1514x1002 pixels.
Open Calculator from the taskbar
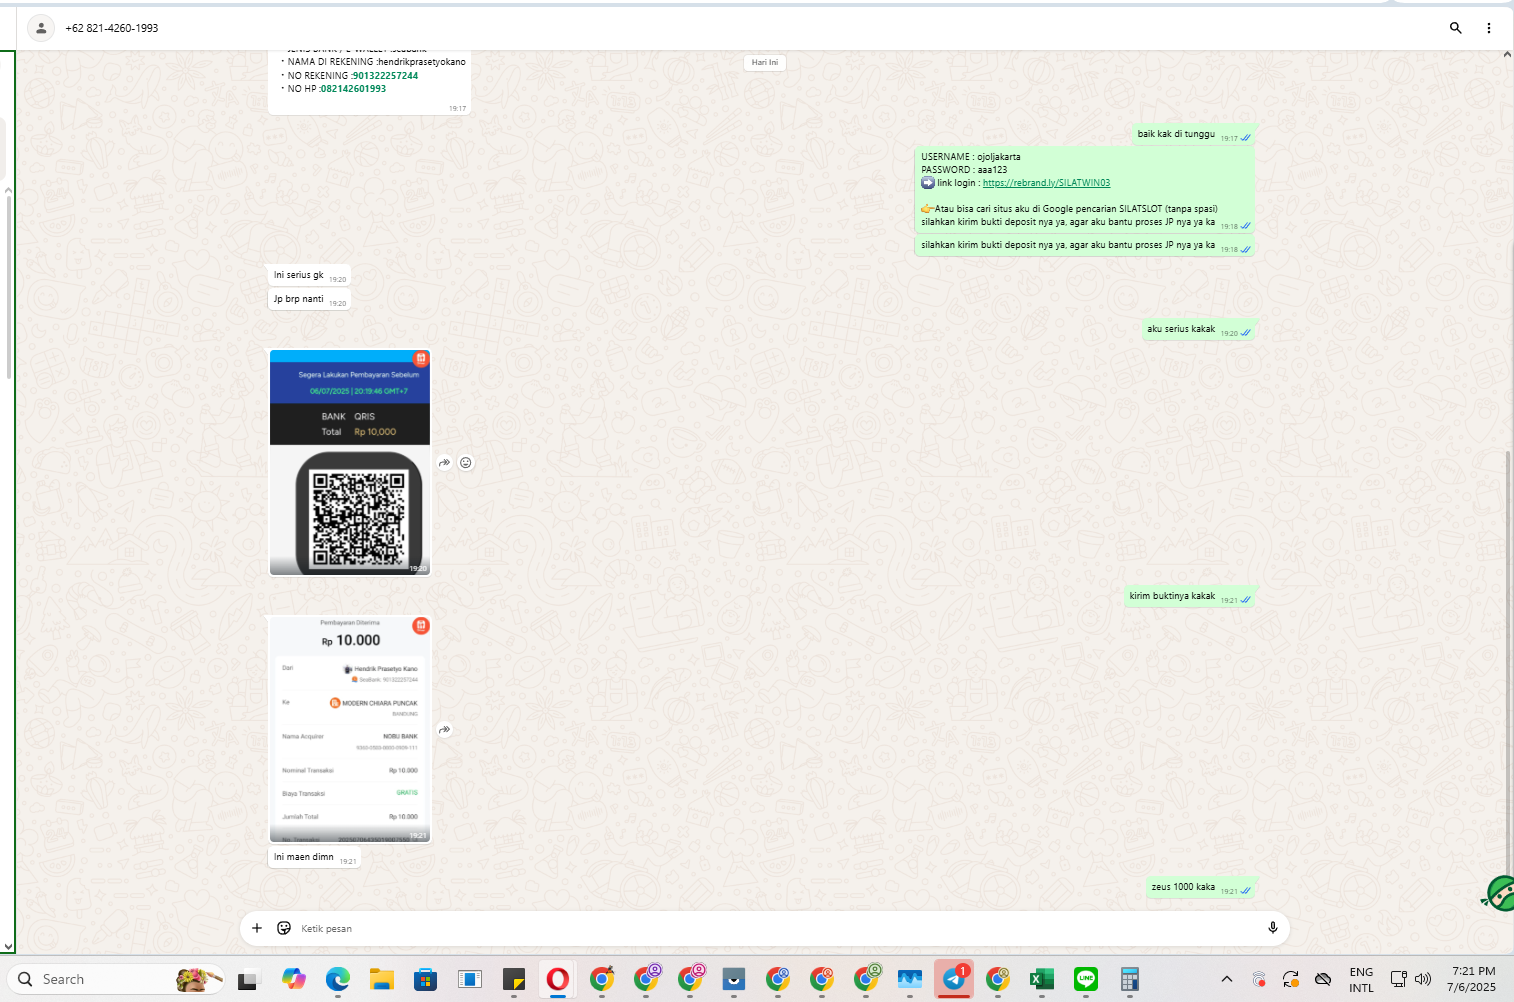tap(1130, 979)
